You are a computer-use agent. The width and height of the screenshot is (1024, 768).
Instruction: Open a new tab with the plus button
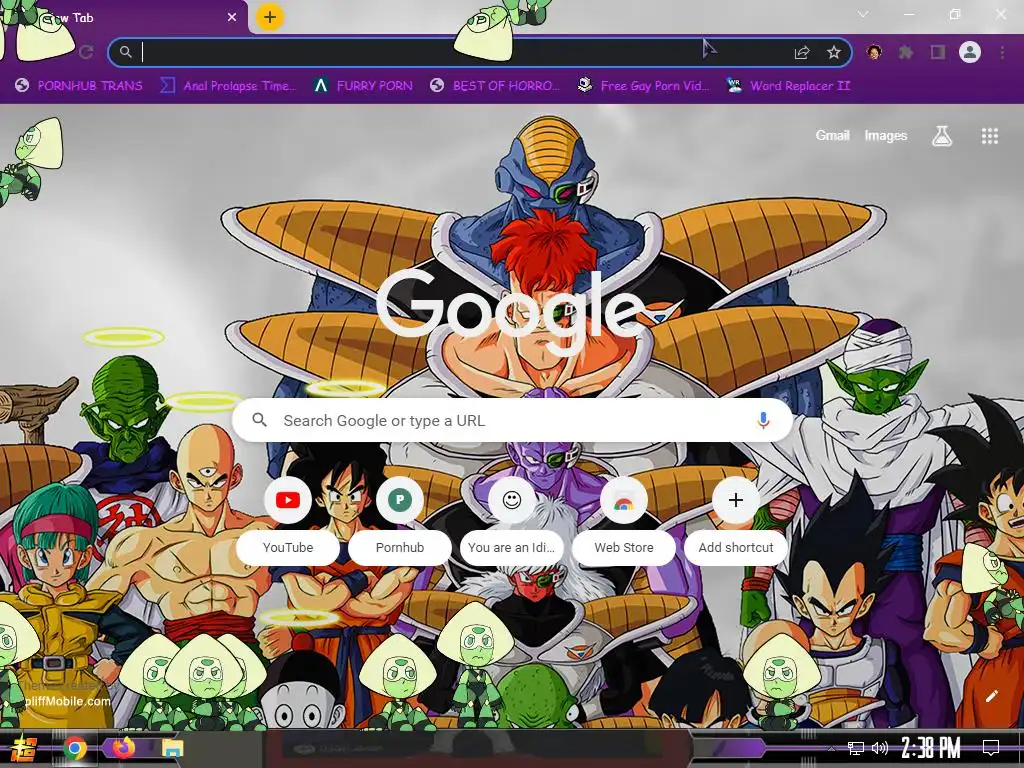click(x=270, y=17)
